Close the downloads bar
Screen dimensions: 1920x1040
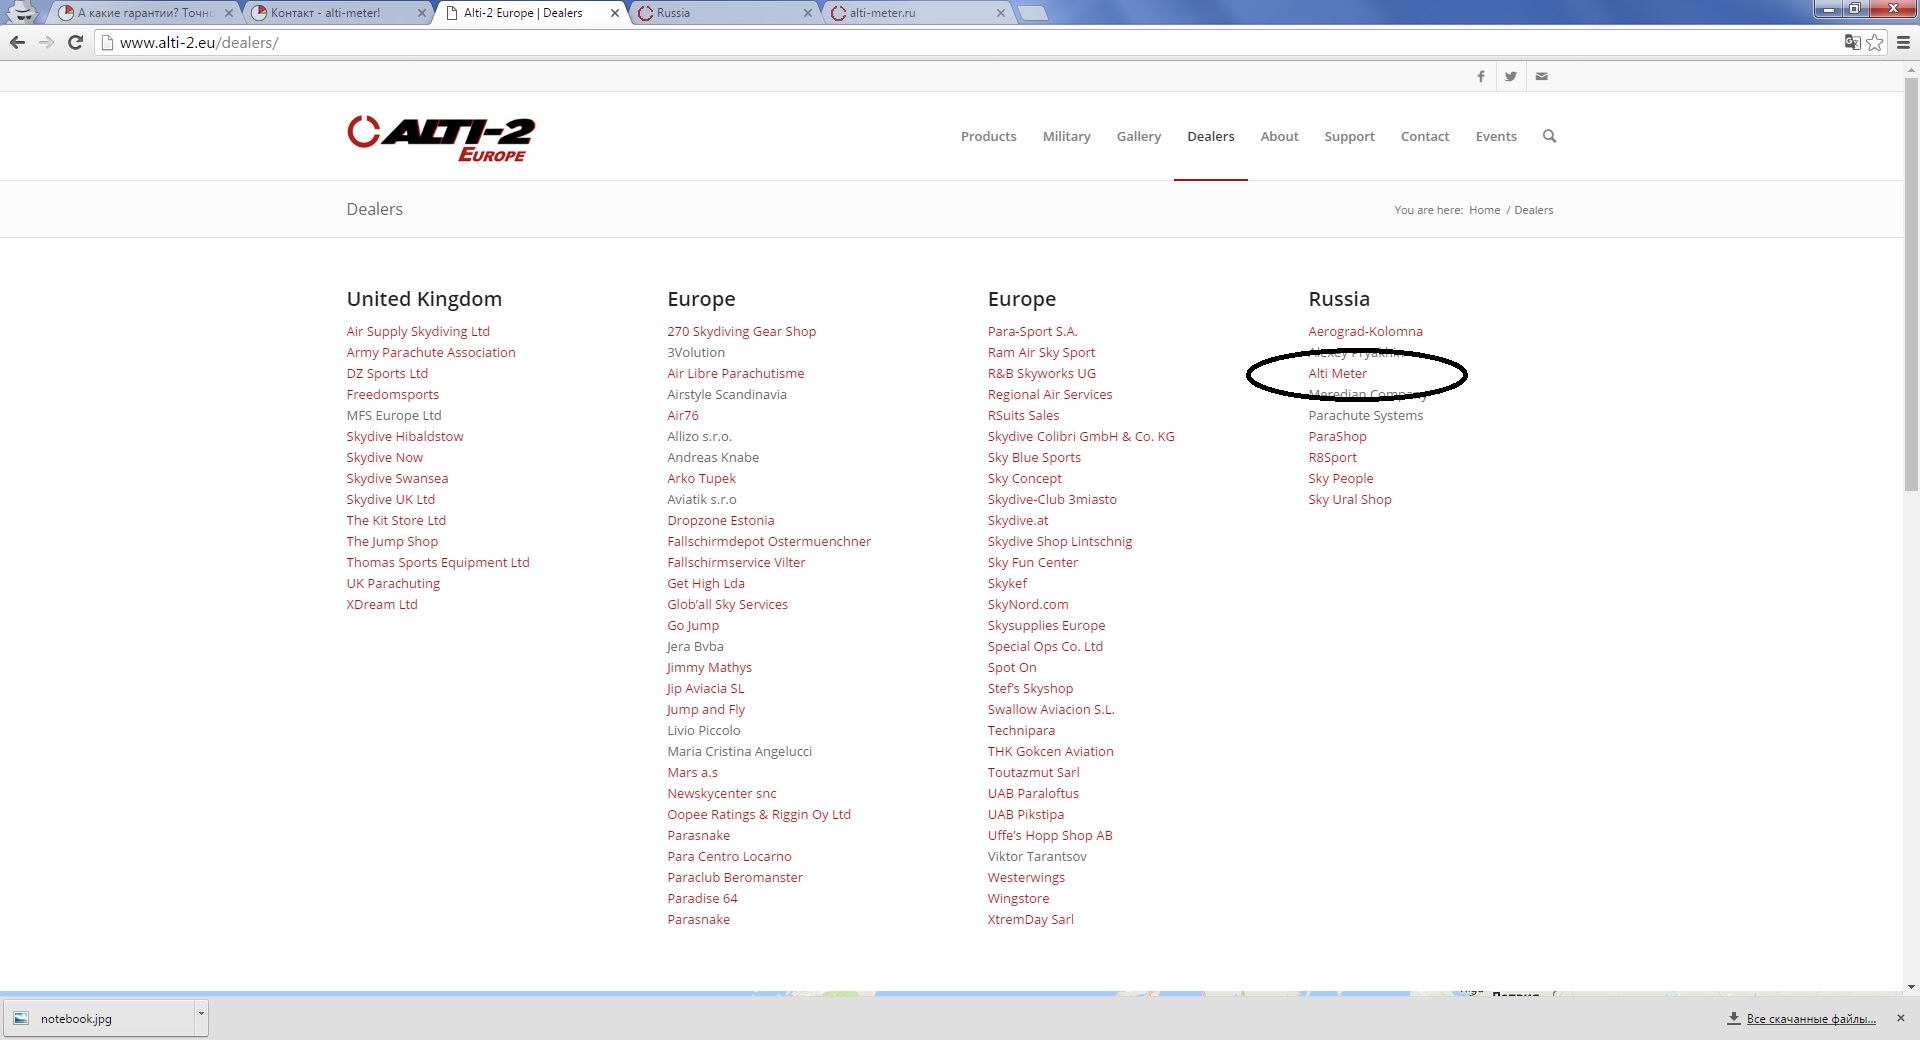pos(1902,1018)
